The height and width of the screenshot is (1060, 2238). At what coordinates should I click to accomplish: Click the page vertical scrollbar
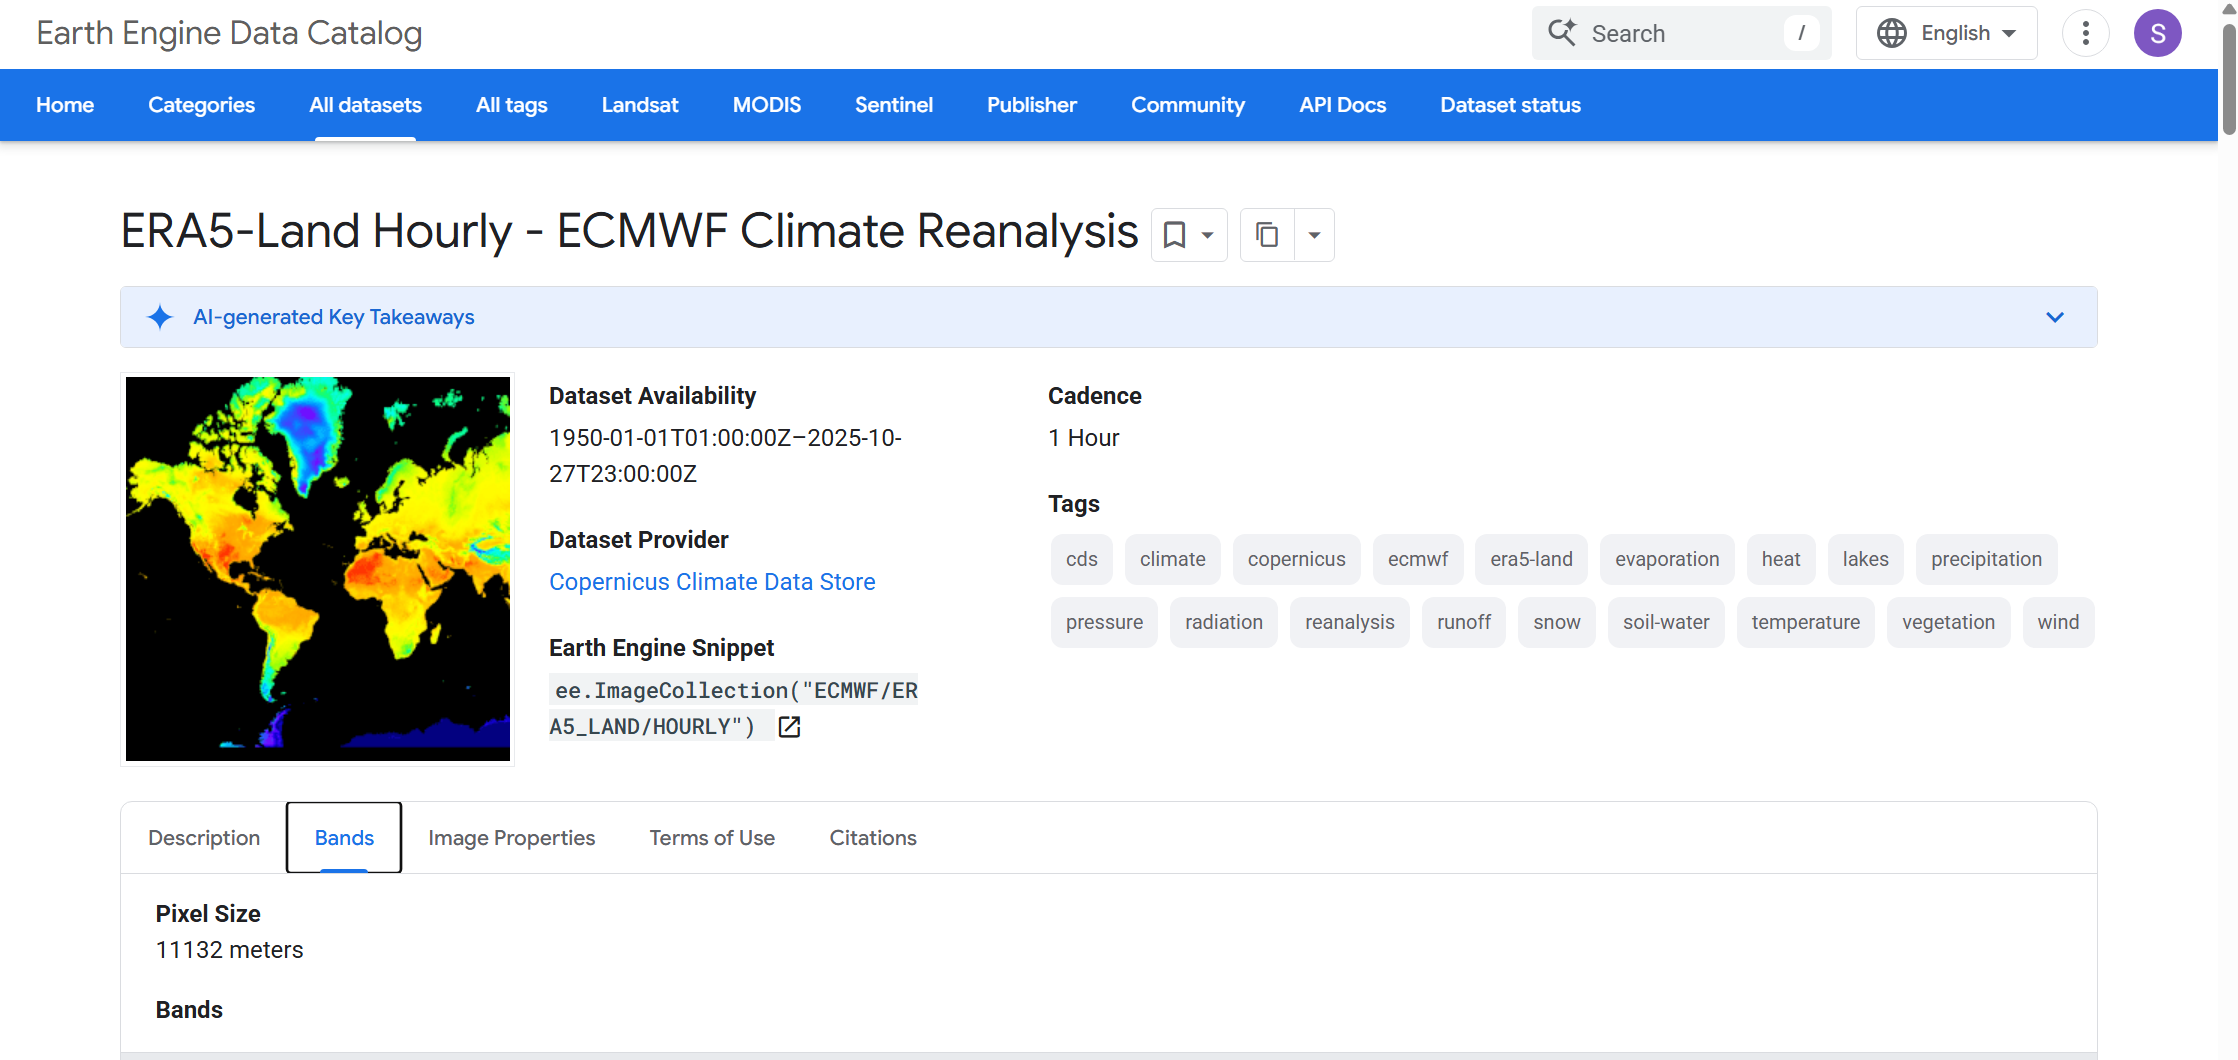pos(2229,80)
